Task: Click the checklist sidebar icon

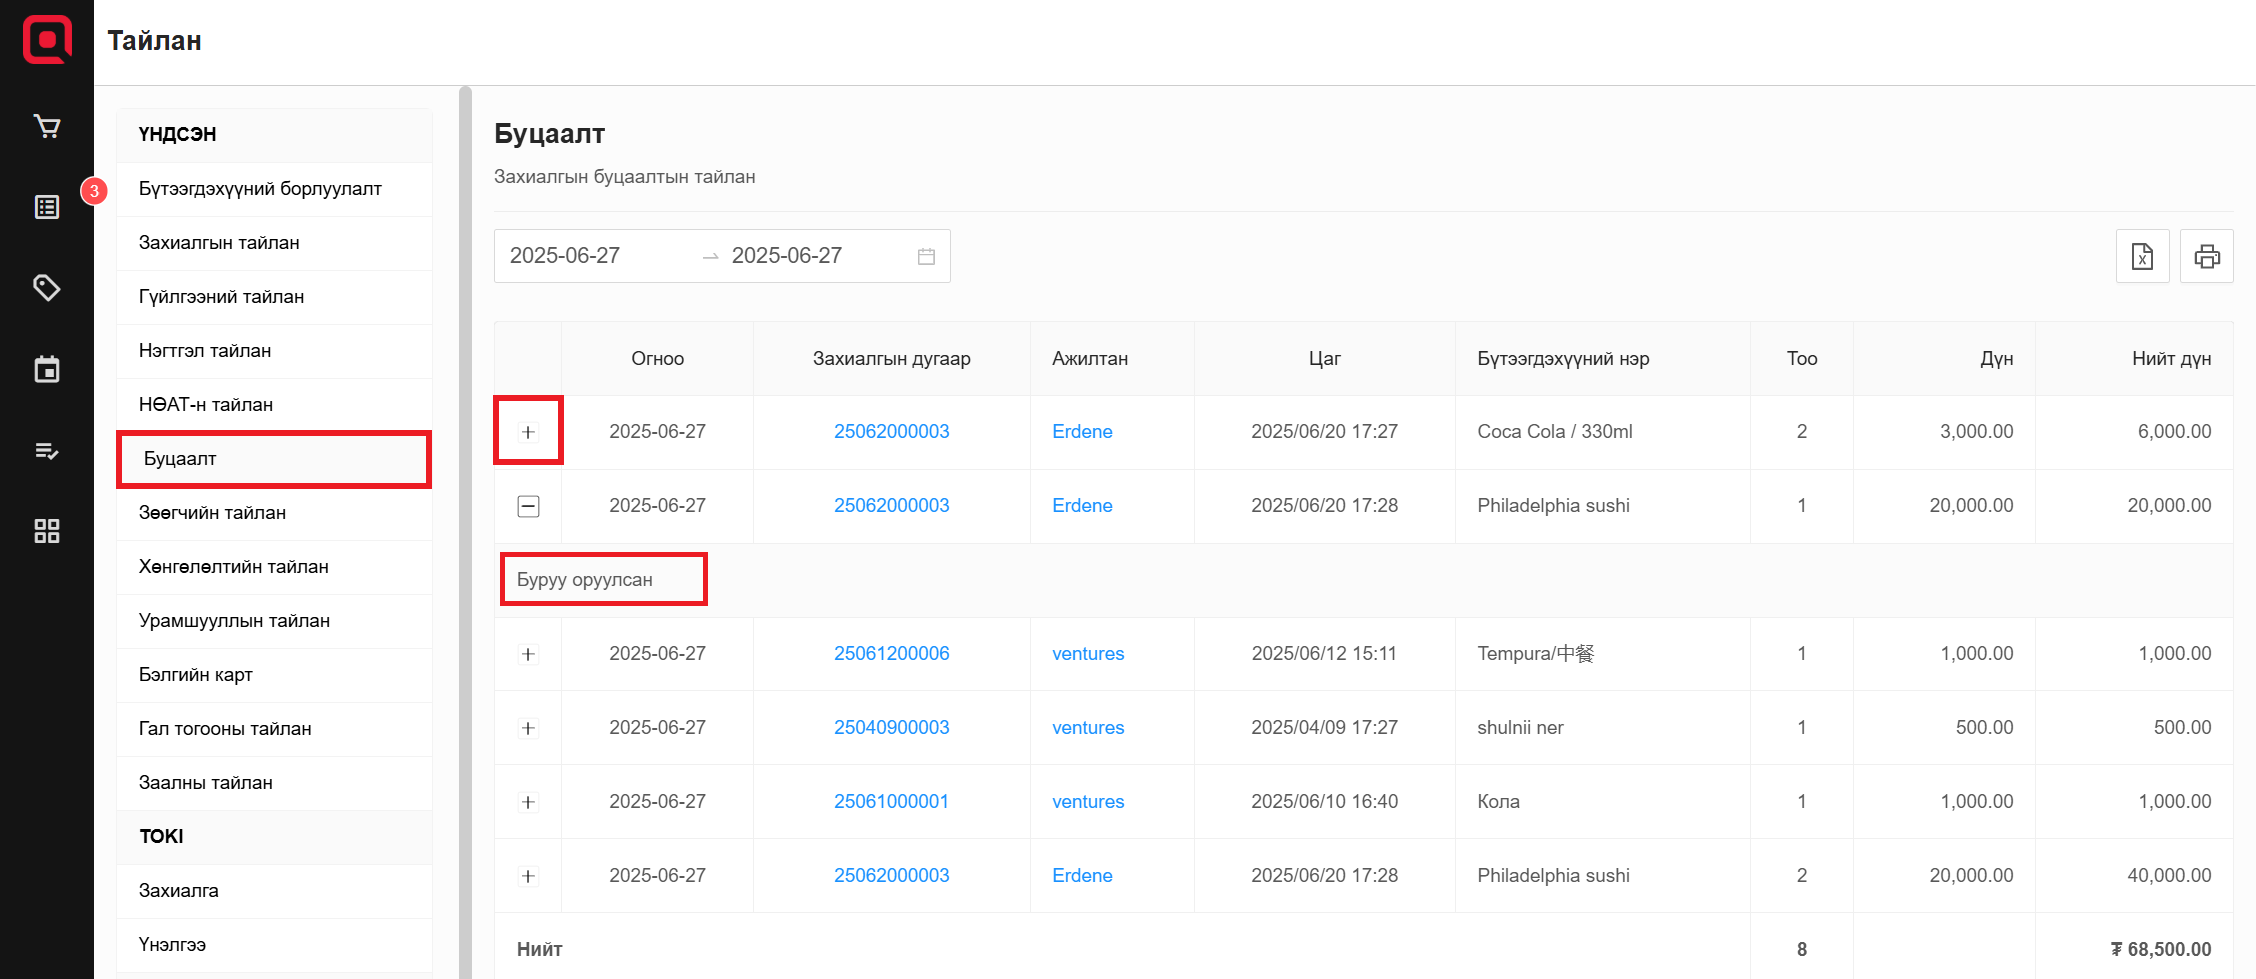Action: tap(47, 451)
